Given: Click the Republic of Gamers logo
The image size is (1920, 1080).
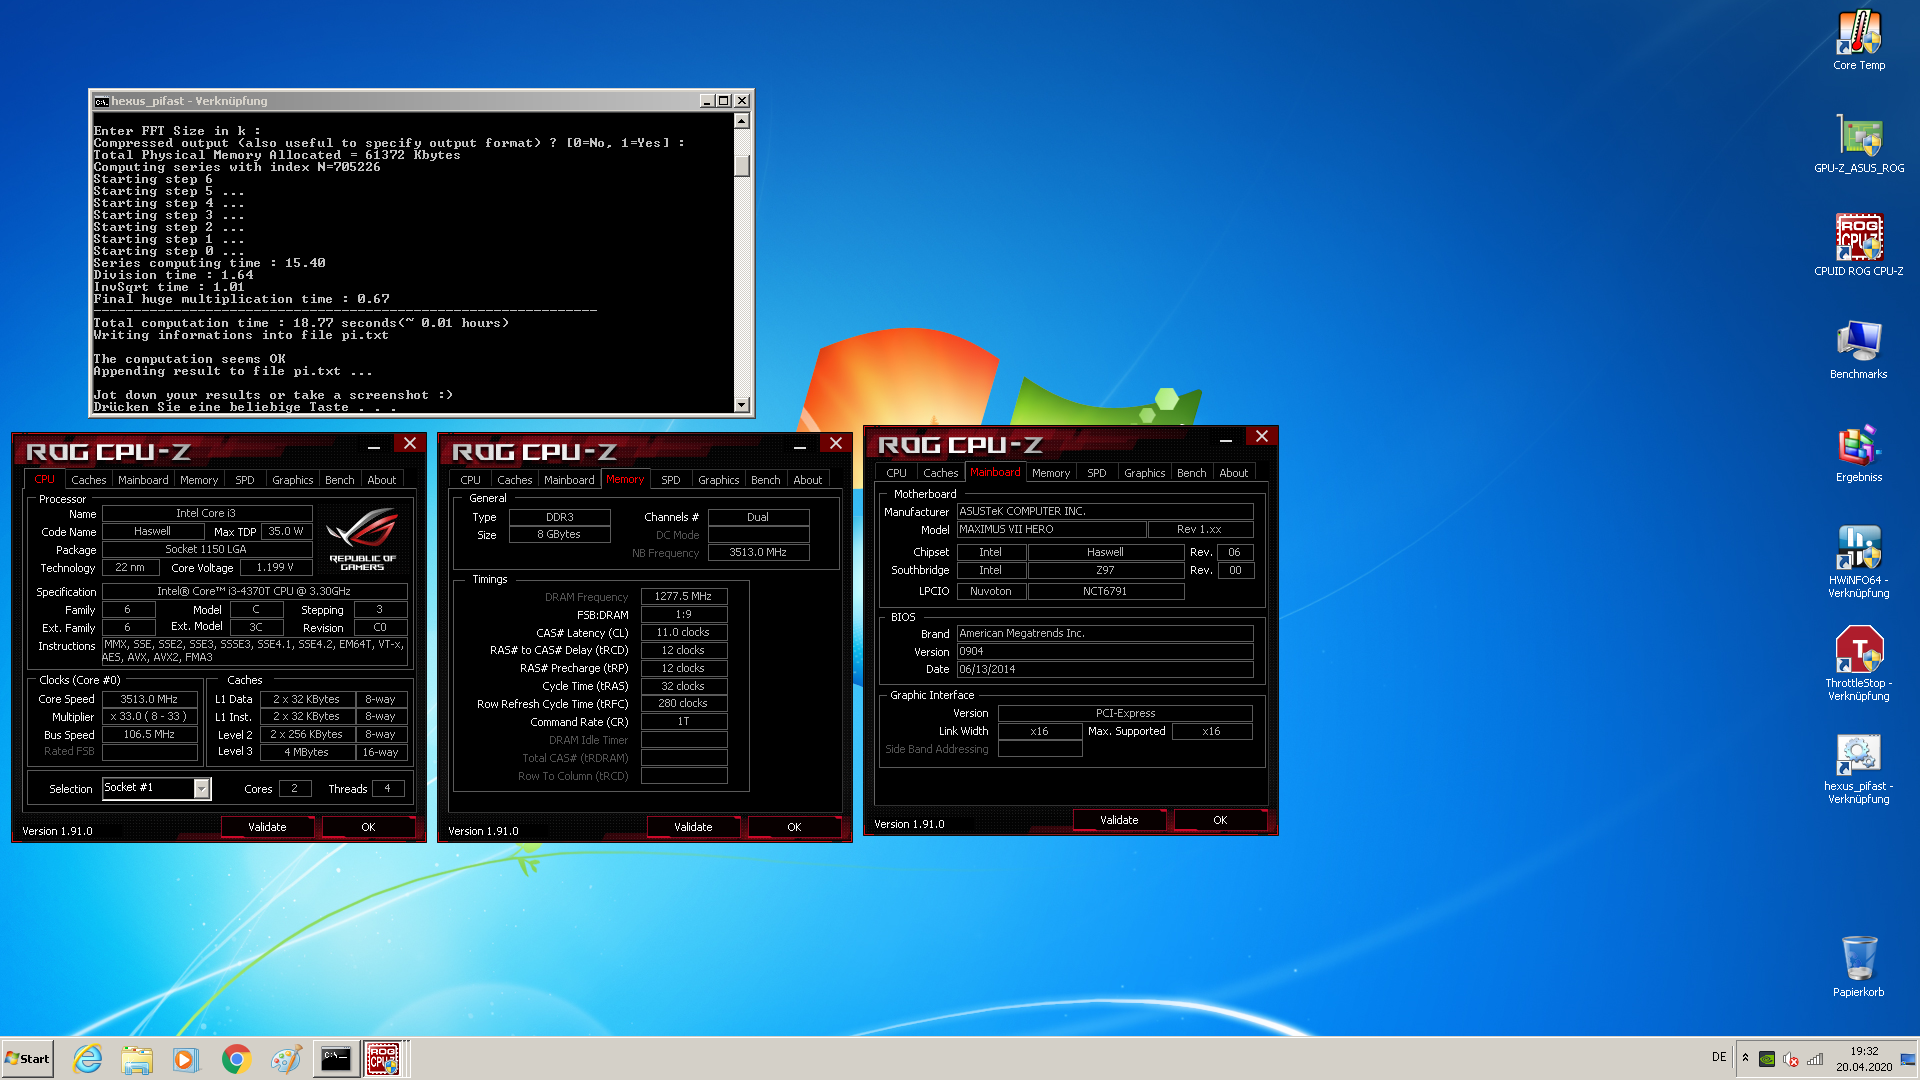Looking at the screenshot, I should click(x=362, y=538).
